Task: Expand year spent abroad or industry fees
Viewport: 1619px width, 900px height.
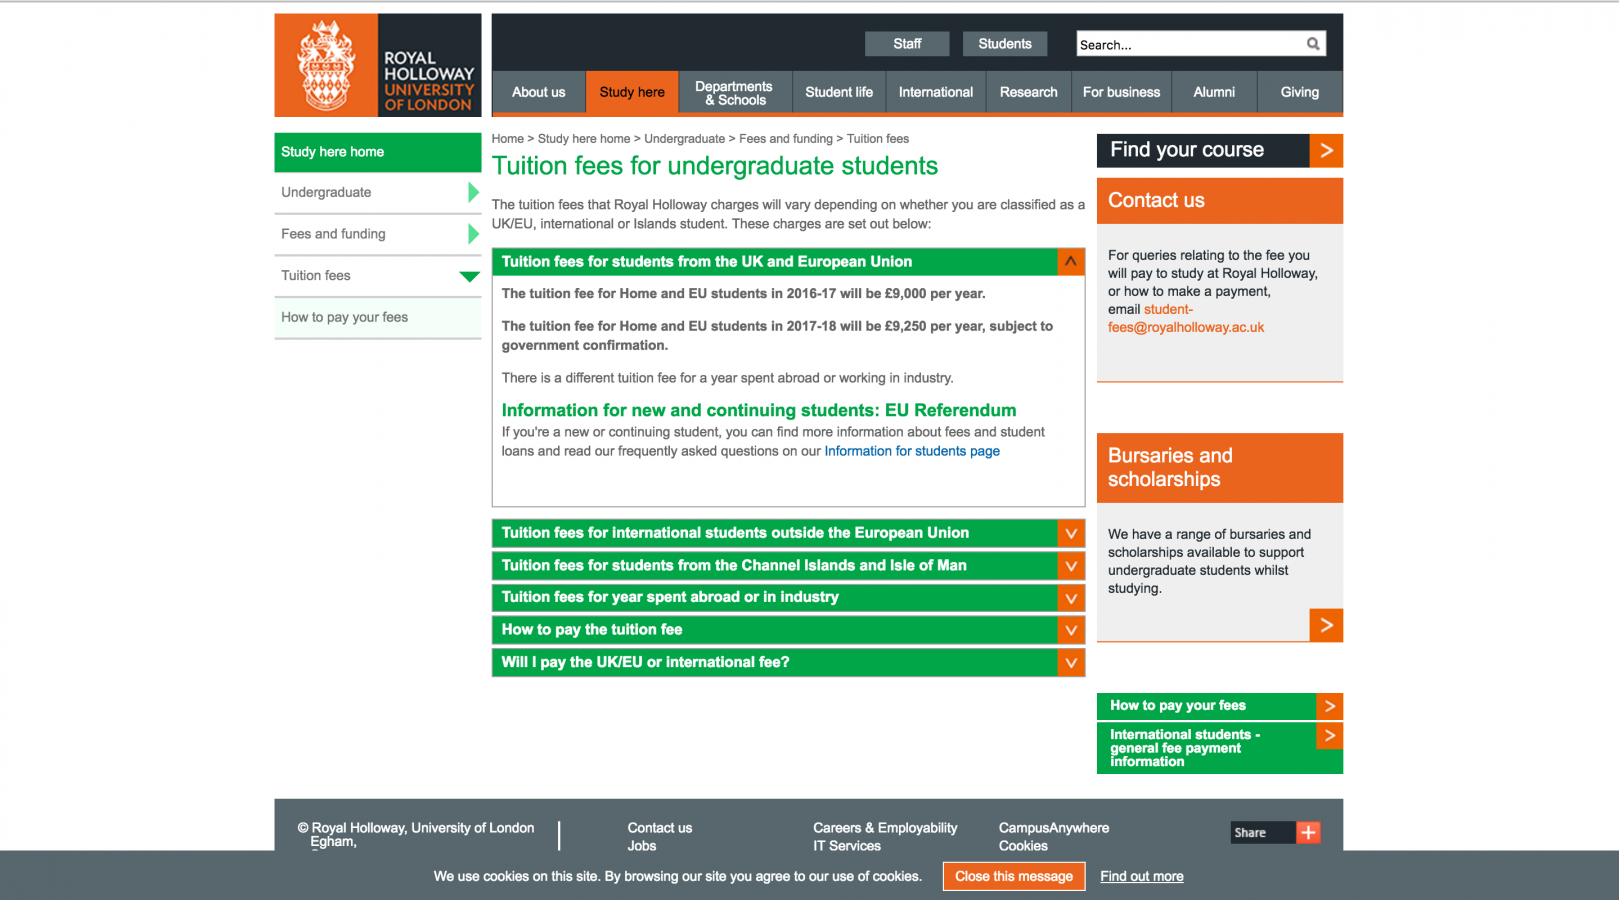Action: 1071,598
